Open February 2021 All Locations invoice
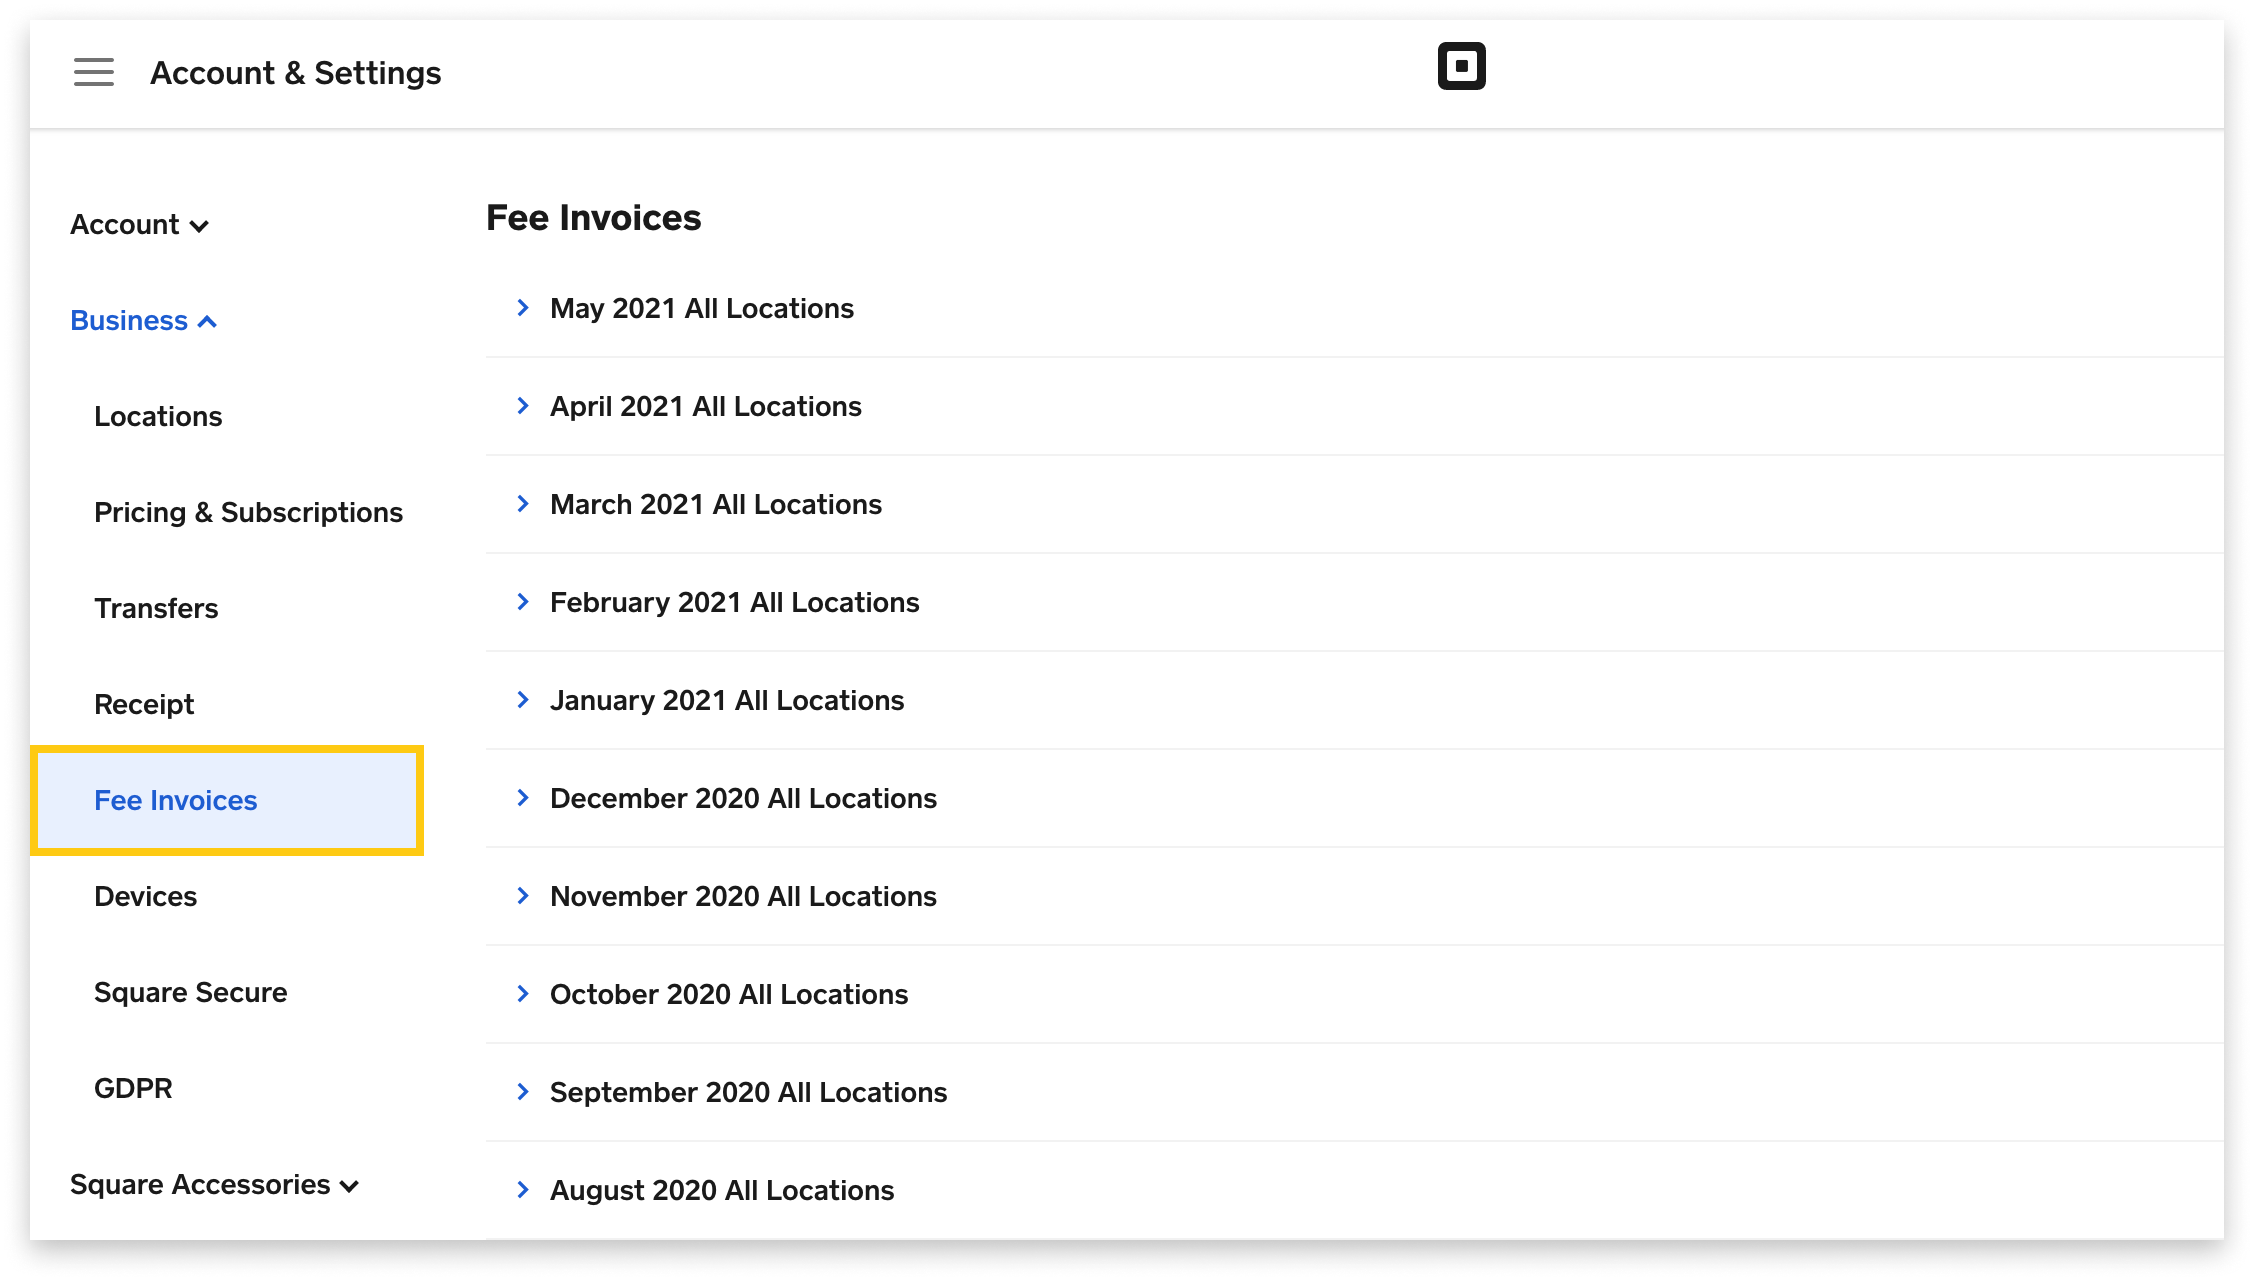Image resolution: width=2254 pixels, height=1280 pixels. [x=1354, y=602]
